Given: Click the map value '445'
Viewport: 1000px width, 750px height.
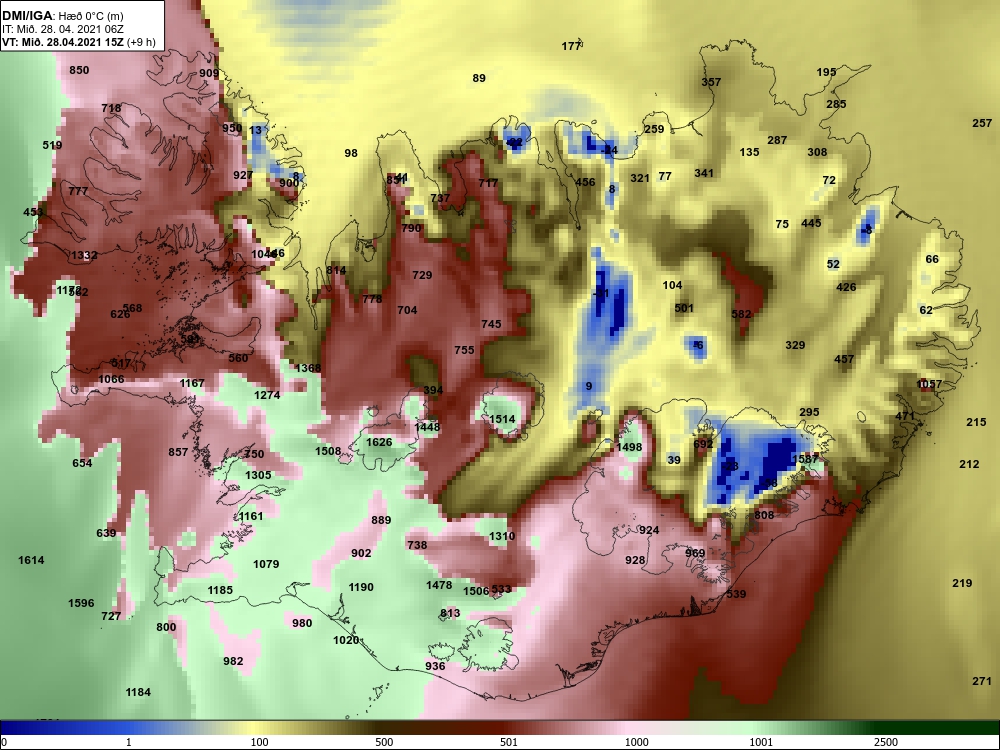Looking at the screenshot, I should pyautogui.click(x=811, y=223).
